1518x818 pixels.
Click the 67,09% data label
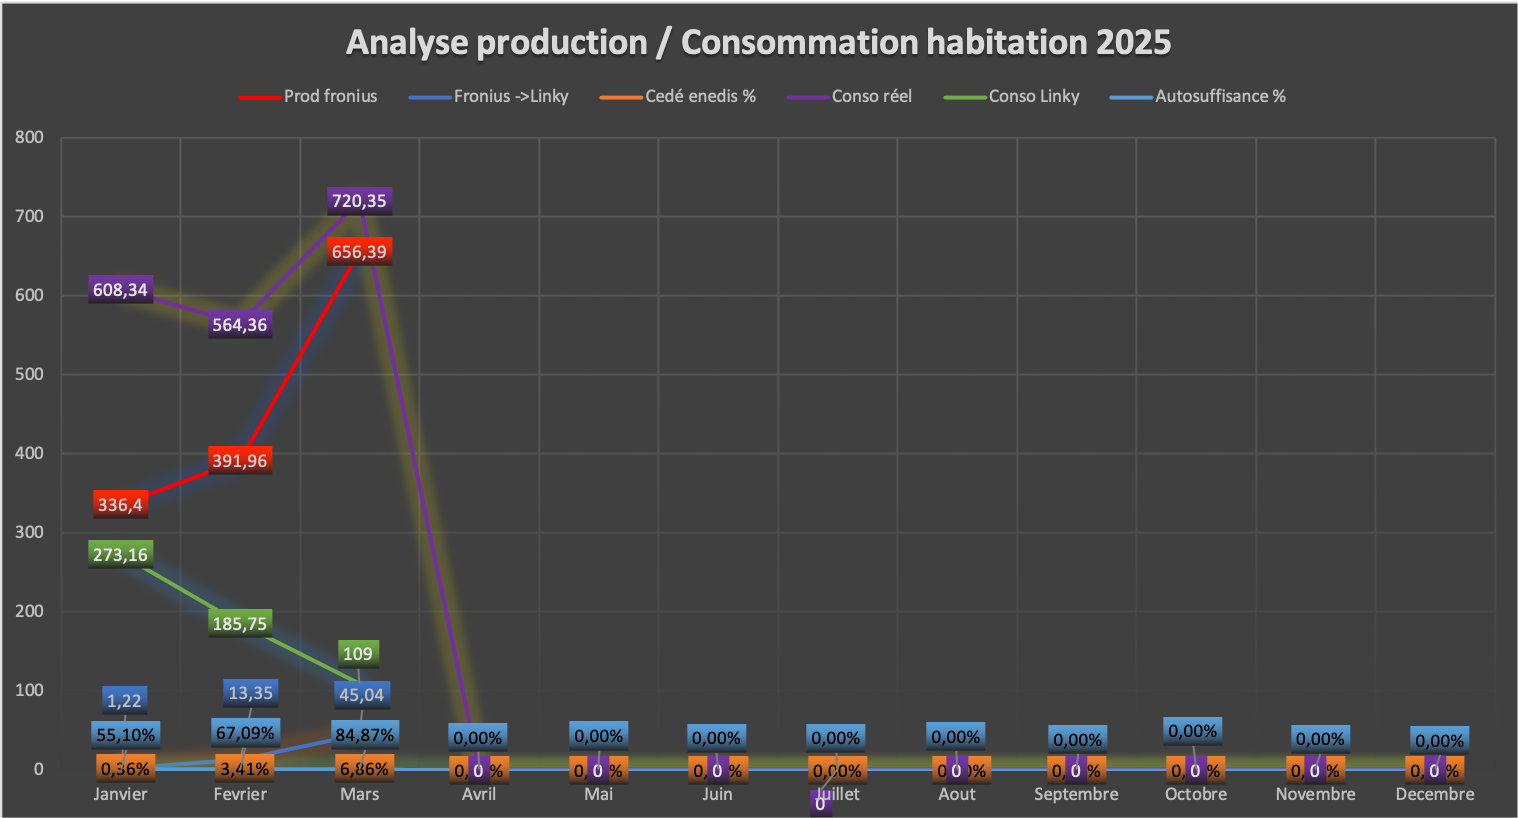[245, 733]
